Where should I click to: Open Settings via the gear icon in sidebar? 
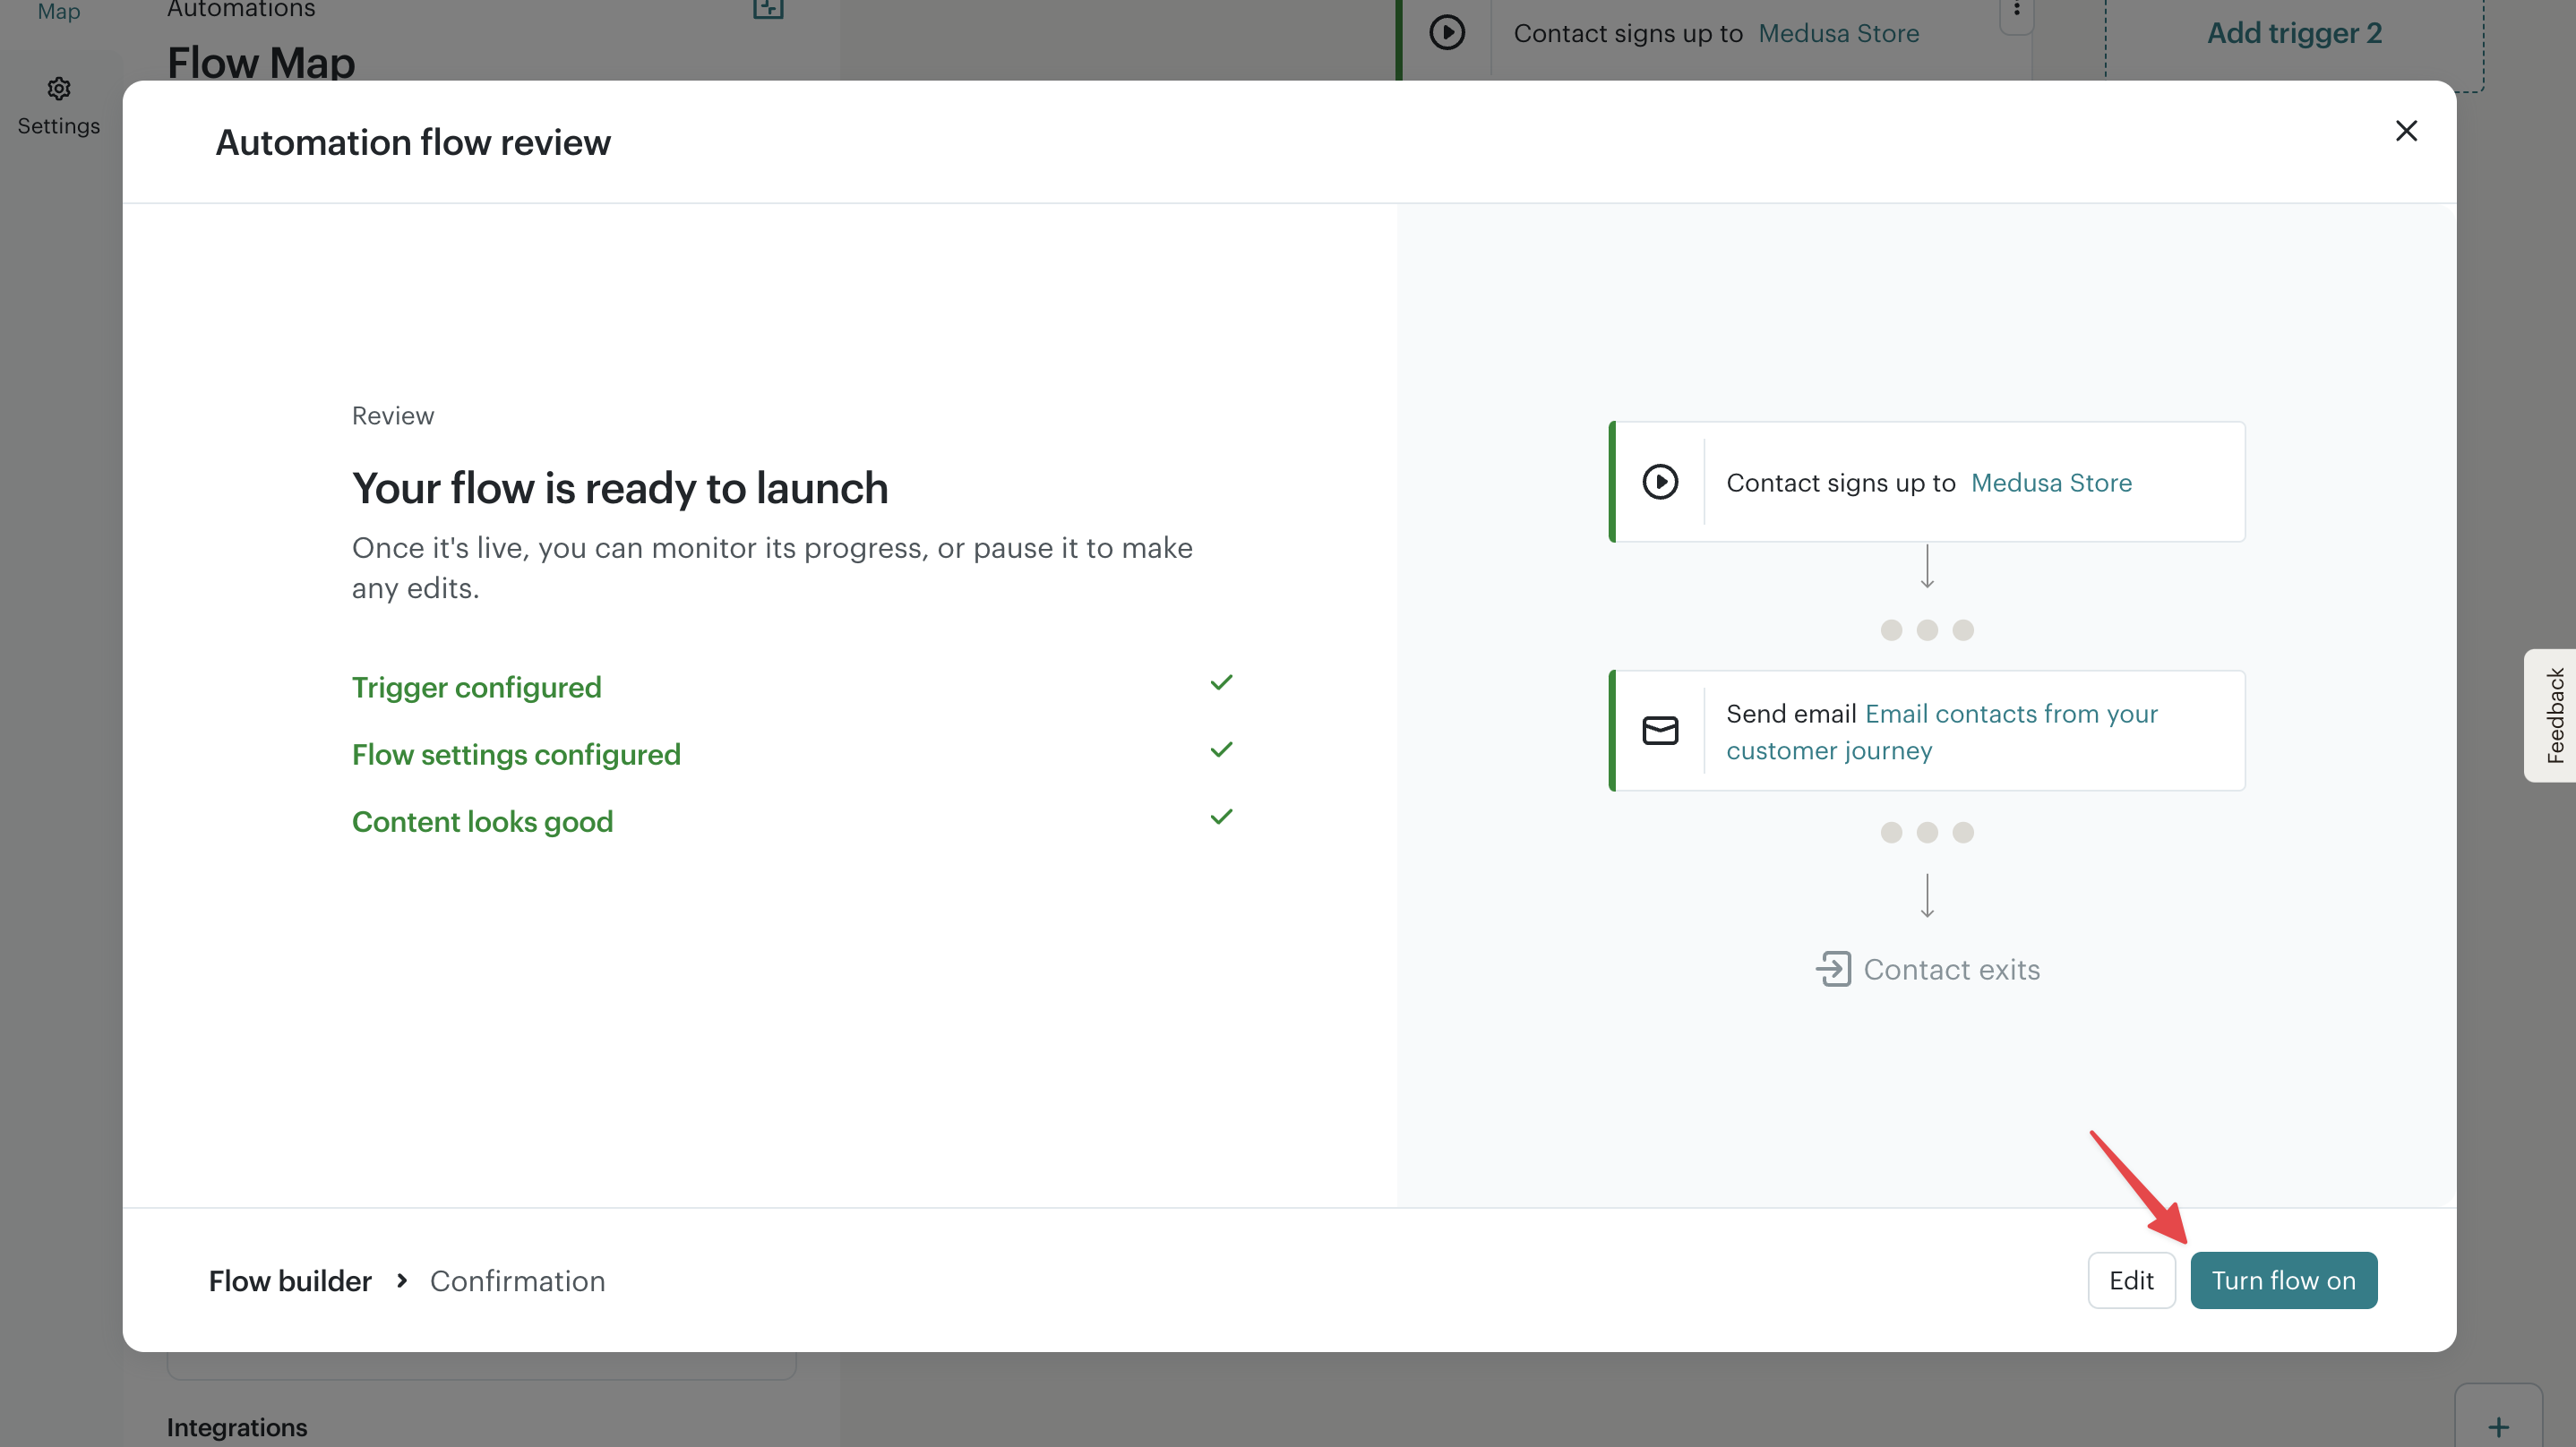tap(58, 88)
